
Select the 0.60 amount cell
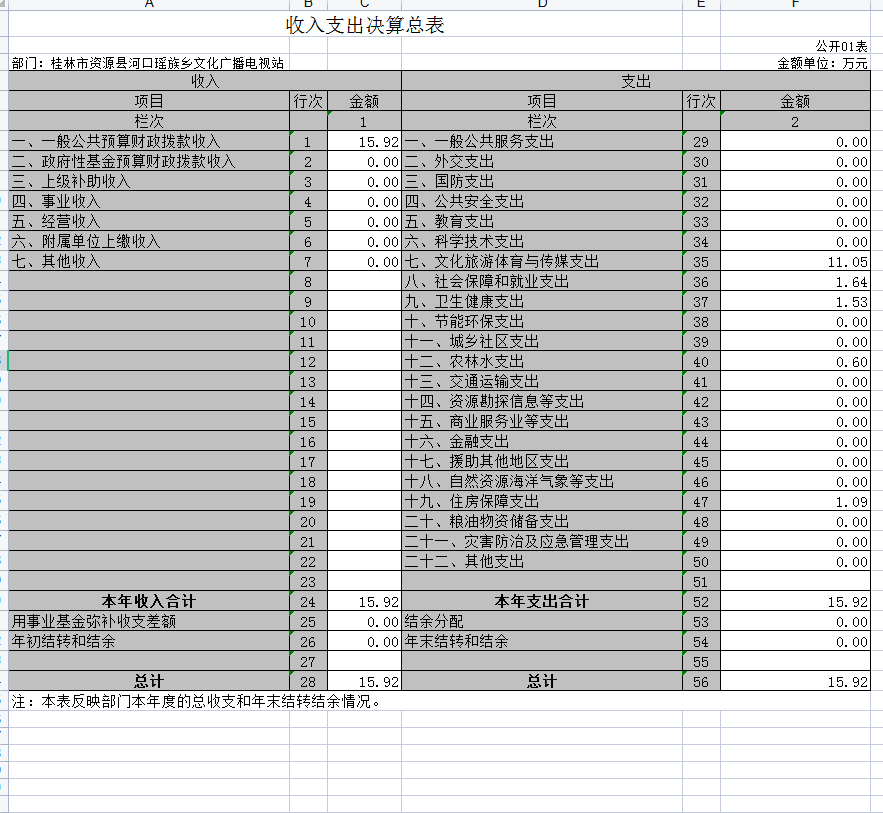[x=795, y=362]
